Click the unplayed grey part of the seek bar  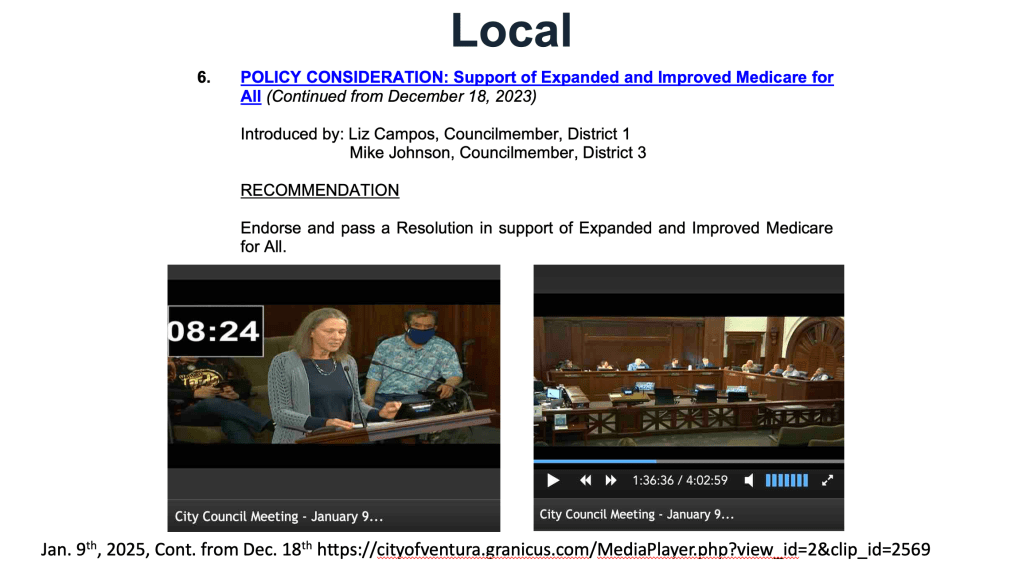(750, 462)
